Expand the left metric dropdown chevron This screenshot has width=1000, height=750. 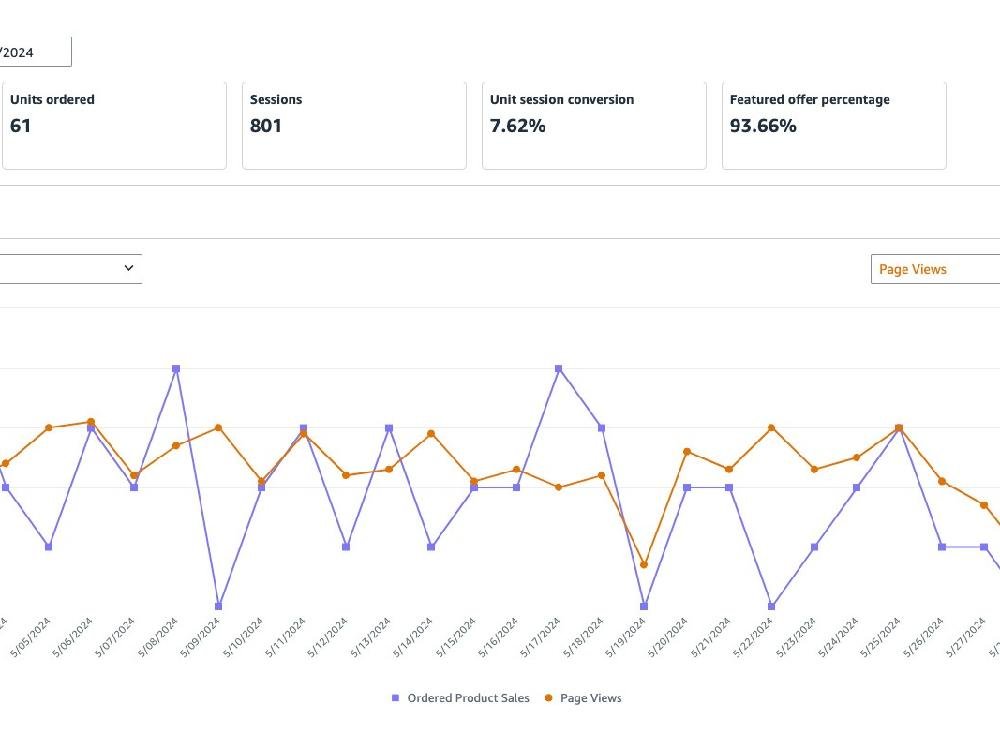(x=128, y=268)
